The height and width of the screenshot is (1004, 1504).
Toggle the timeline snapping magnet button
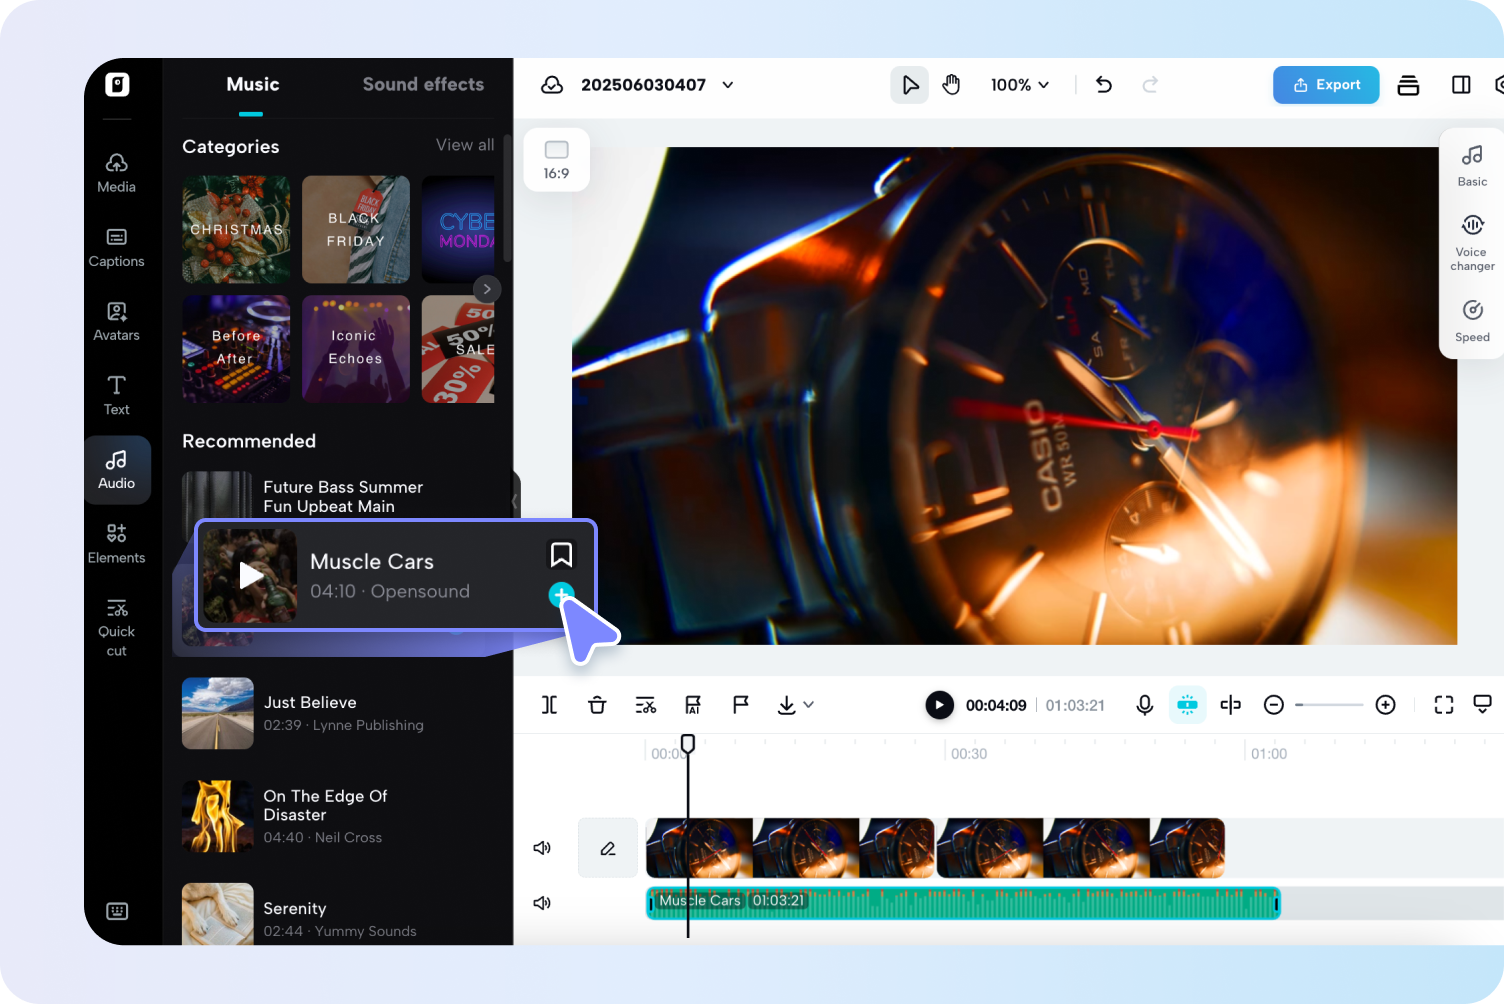click(x=1187, y=705)
